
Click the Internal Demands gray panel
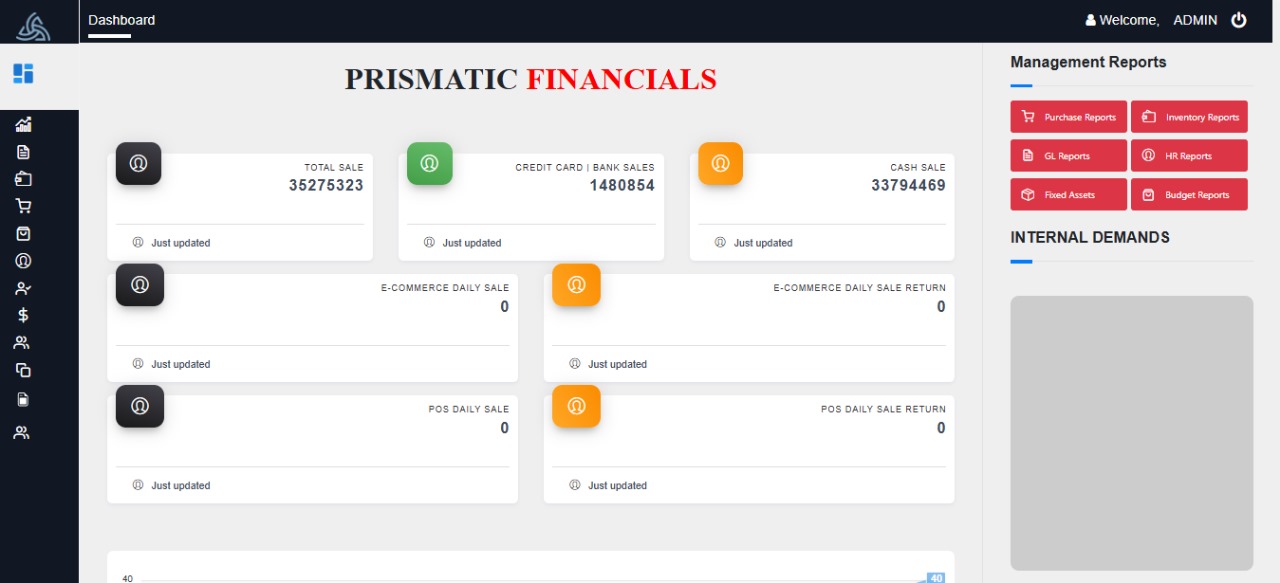(x=1131, y=433)
